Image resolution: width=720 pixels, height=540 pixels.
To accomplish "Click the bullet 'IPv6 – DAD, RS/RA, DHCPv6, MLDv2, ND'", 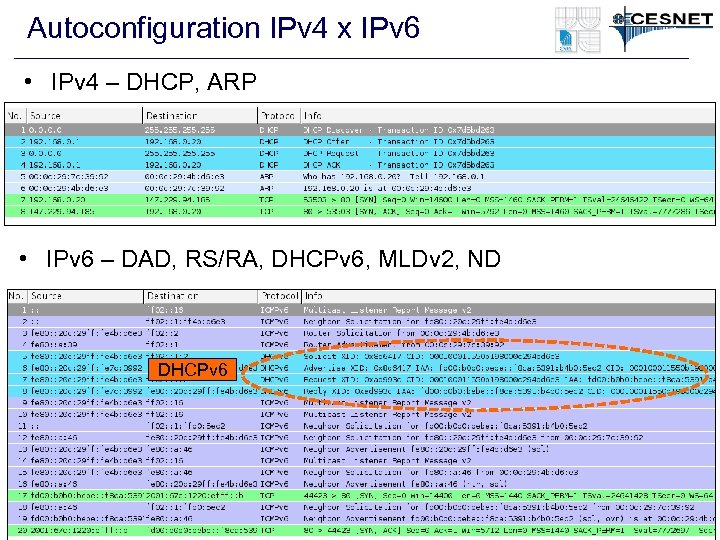I will [x=273, y=259].
